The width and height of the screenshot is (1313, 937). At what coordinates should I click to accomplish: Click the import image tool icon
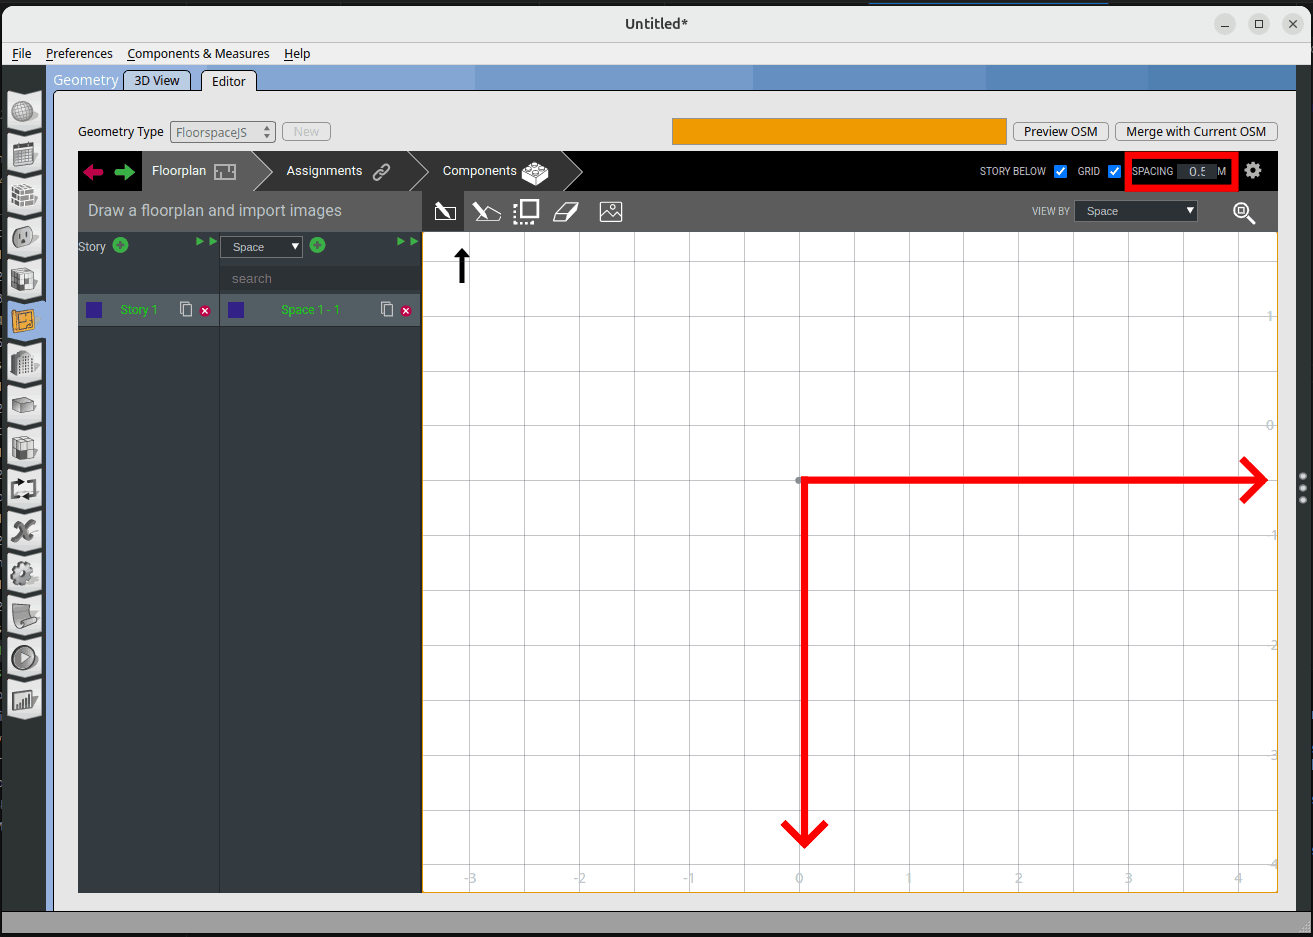click(611, 211)
